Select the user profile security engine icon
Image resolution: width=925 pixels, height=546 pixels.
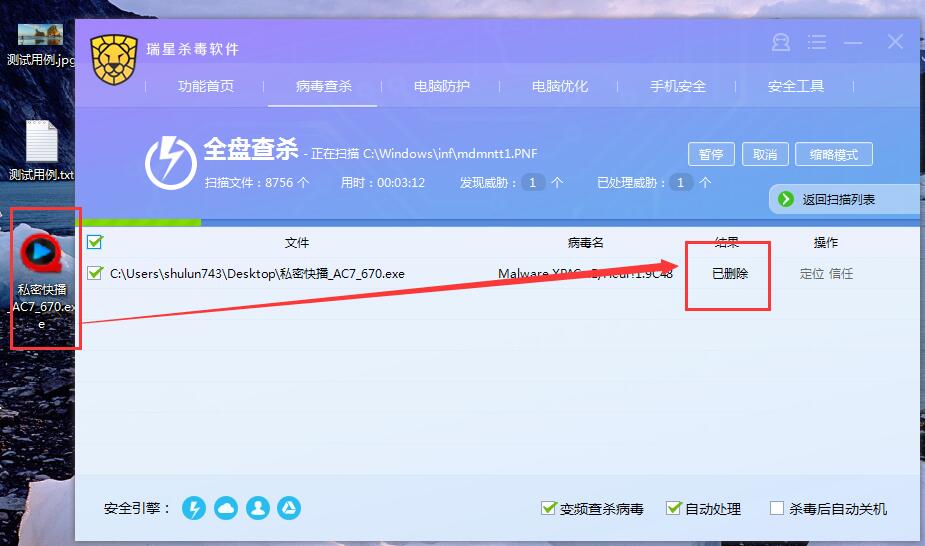258,508
